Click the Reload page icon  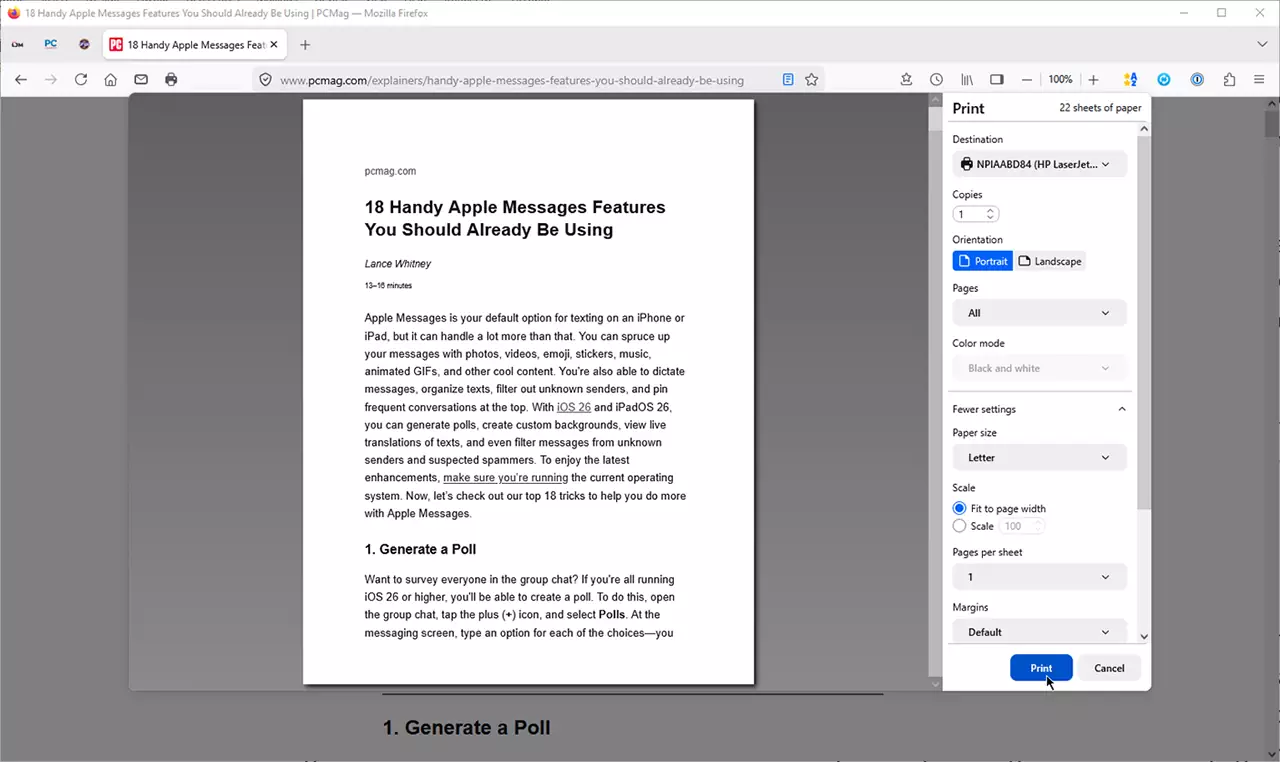point(81,80)
